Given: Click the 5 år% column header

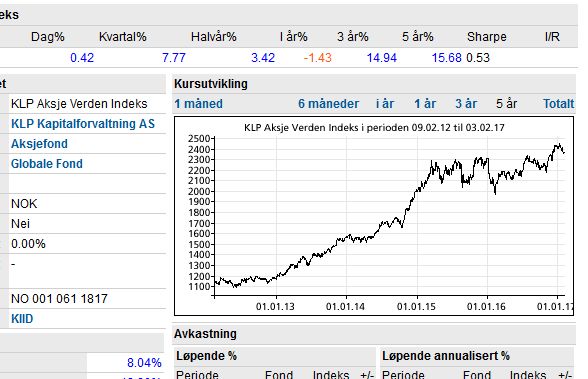Looking at the screenshot, I should [418, 37].
